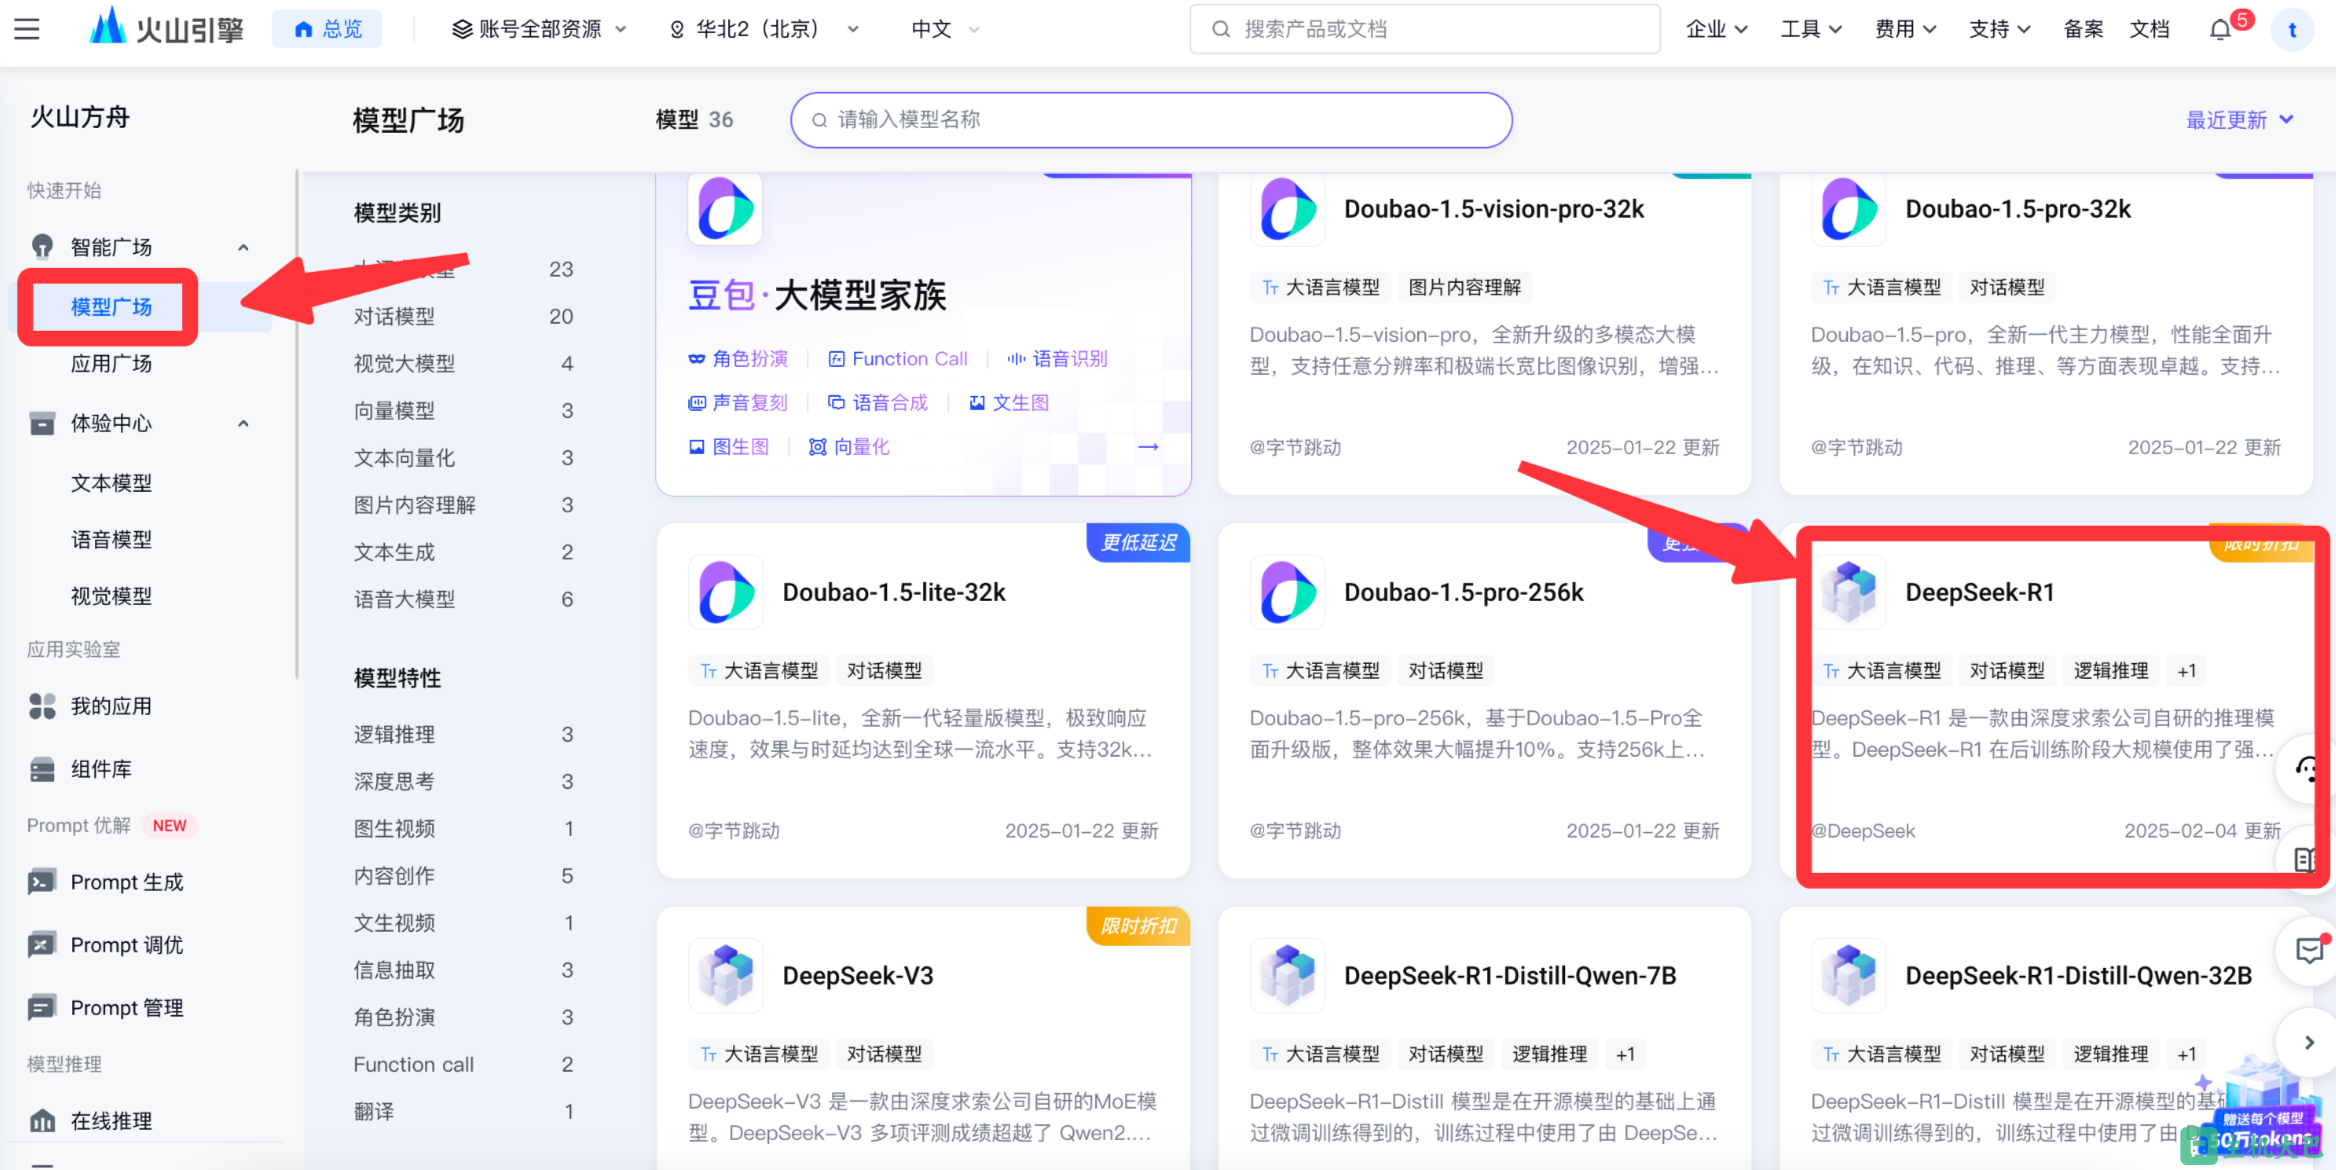Click the 总览 overview button
The height and width of the screenshot is (1170, 2336).
(328, 29)
